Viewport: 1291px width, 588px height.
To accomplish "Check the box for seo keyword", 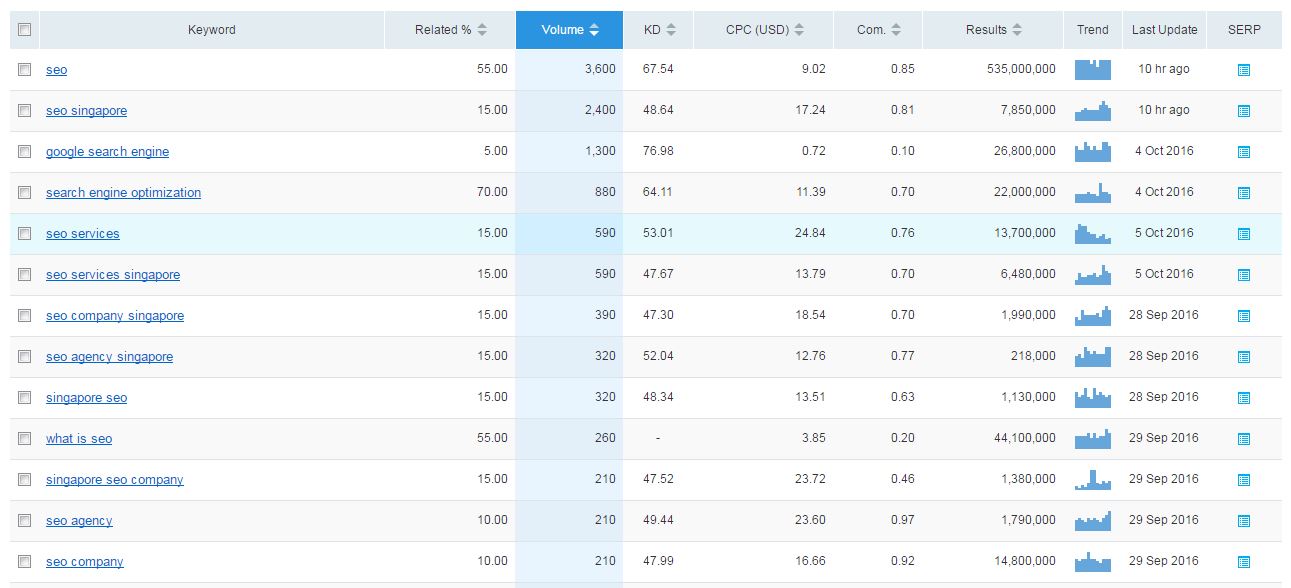I will 24,70.
